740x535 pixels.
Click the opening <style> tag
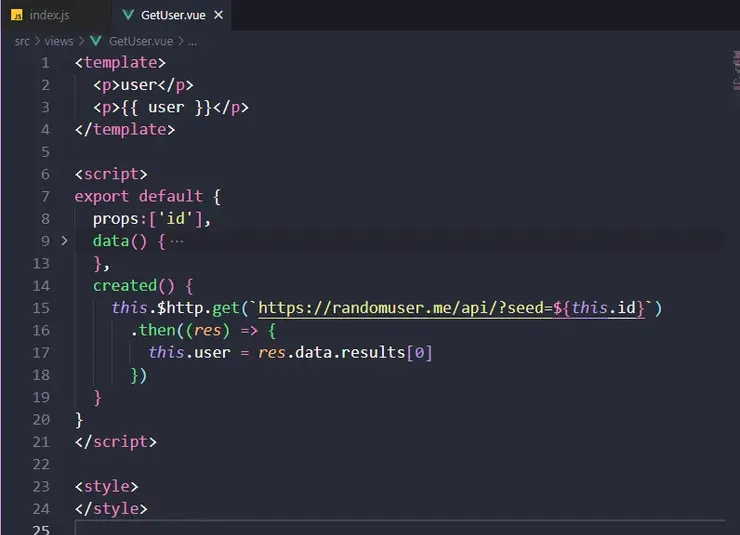coord(106,486)
